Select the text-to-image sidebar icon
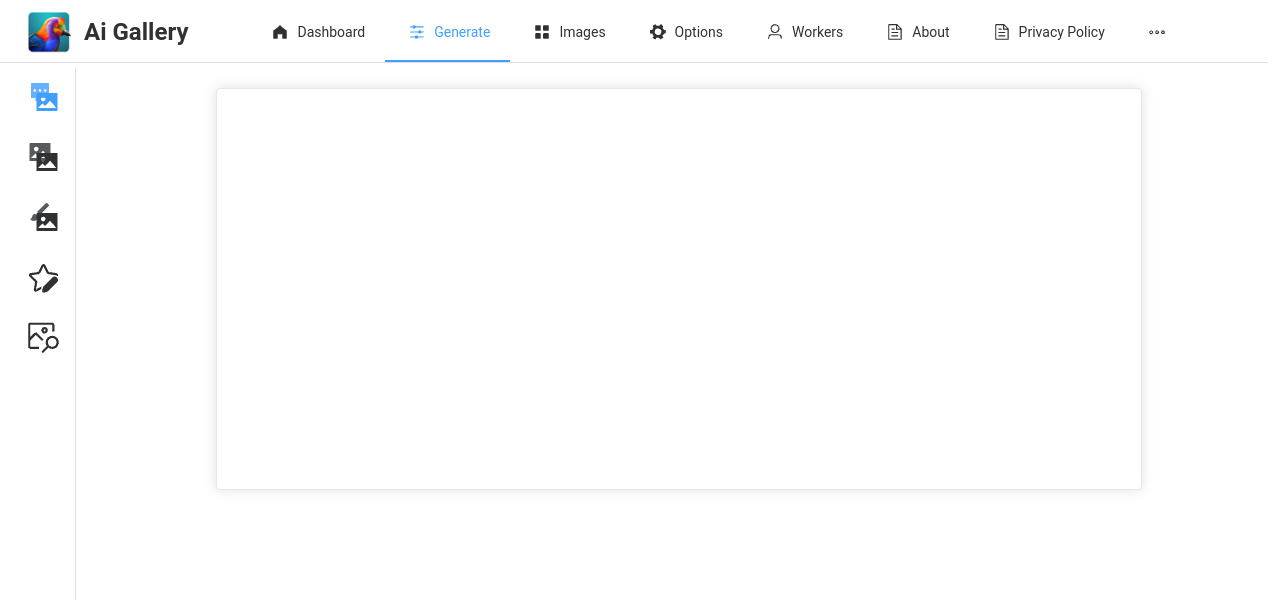Screen dimensions: 1280x600 (44, 97)
